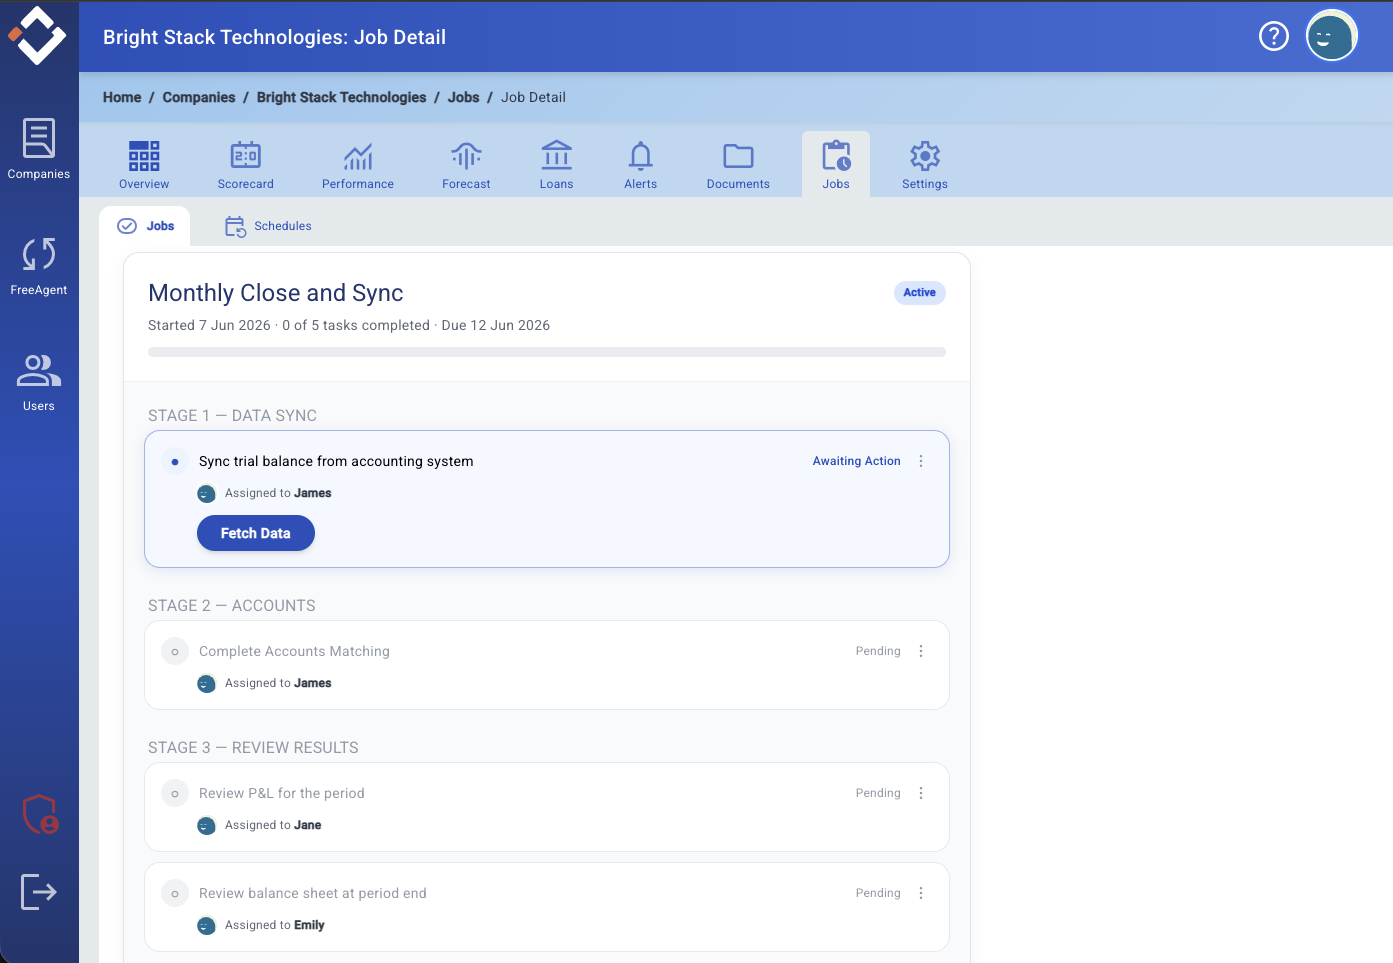Select the Jobs clipboard section
The width and height of the screenshot is (1393, 963).
pyautogui.click(x=836, y=165)
